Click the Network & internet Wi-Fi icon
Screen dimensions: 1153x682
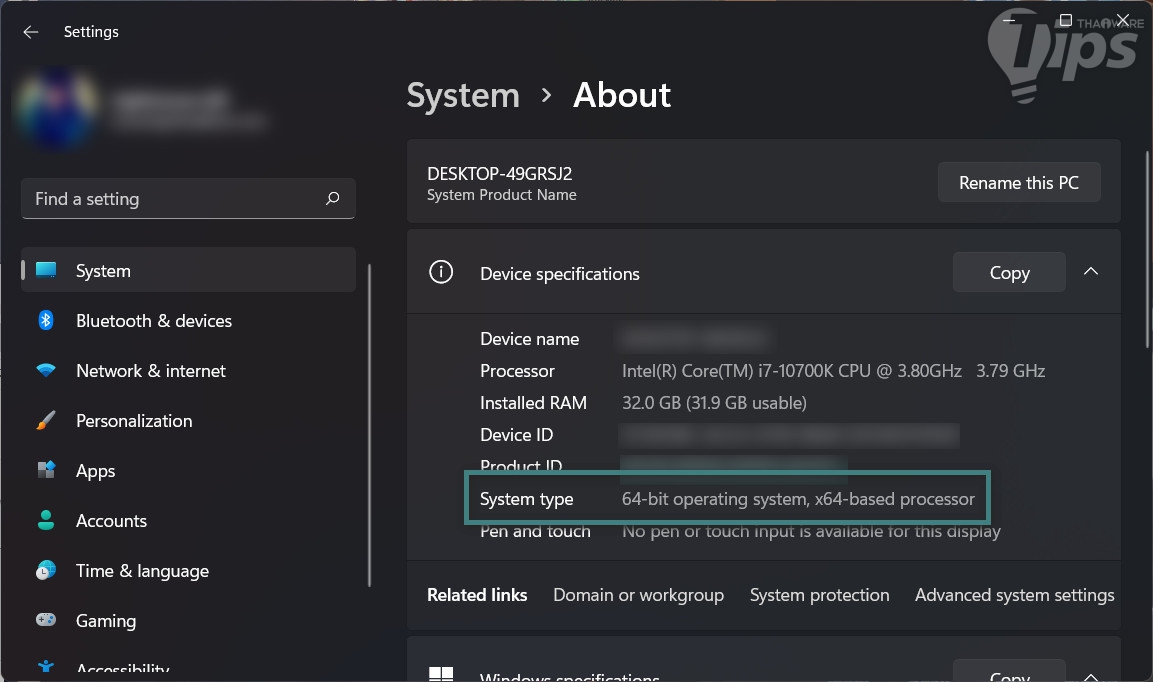(x=46, y=371)
